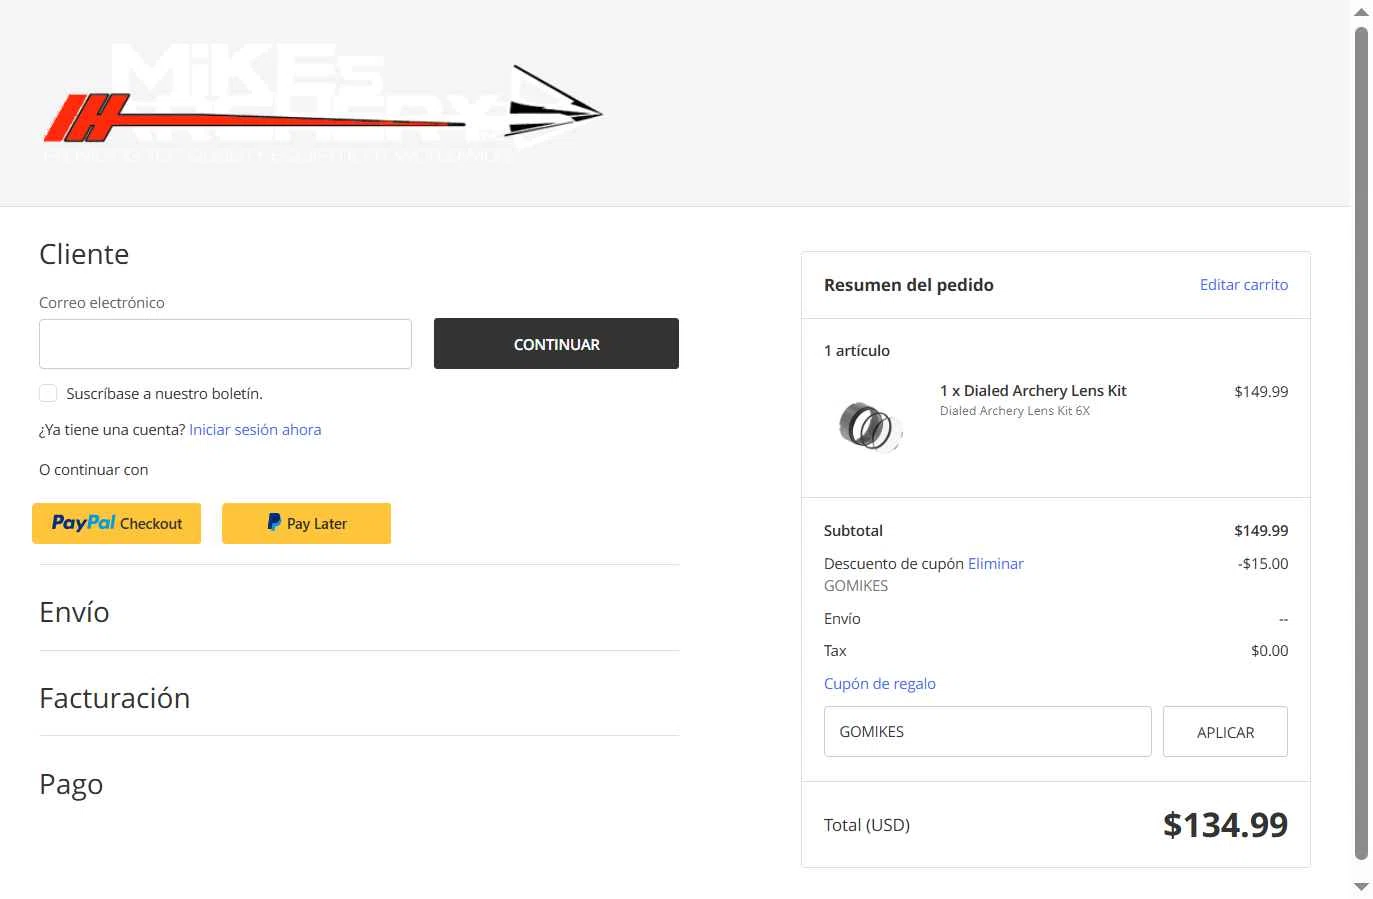Open the Iniciar sesión ahora link

(x=255, y=430)
